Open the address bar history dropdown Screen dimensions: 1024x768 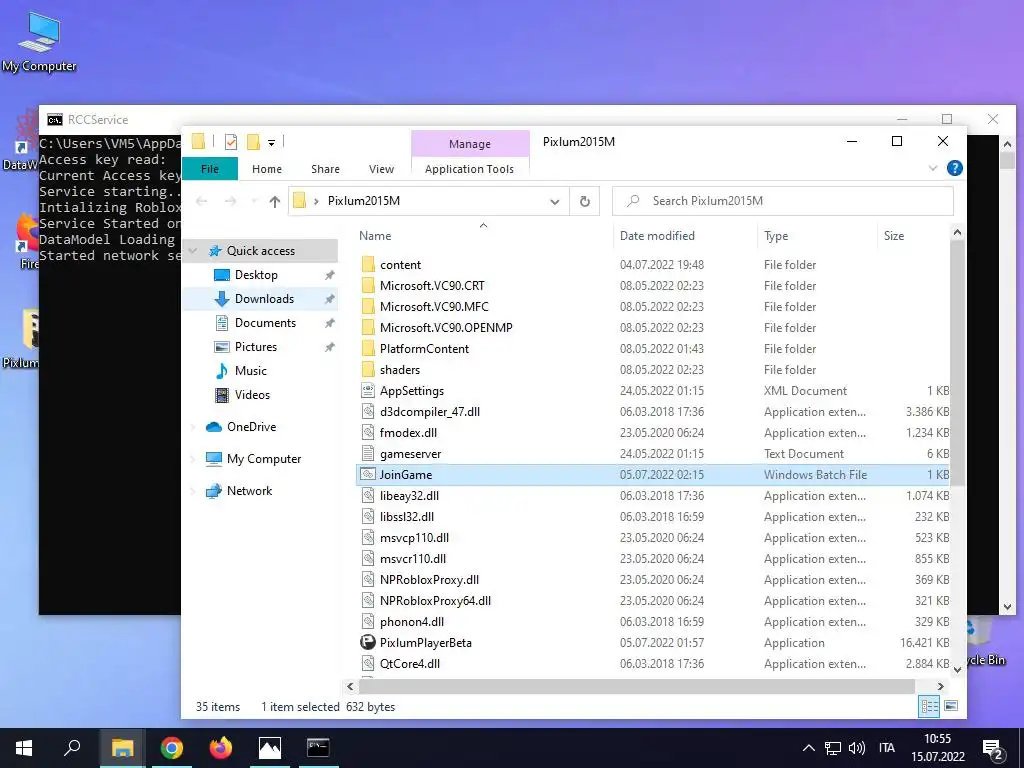tap(554, 201)
